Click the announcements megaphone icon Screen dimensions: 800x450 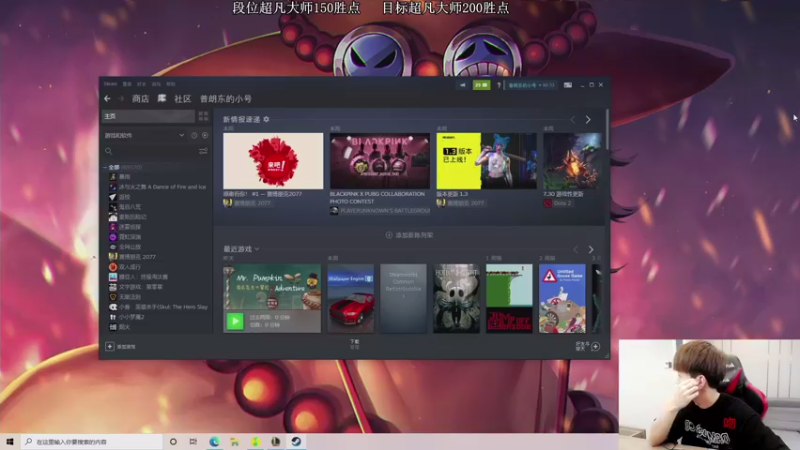tap(463, 85)
